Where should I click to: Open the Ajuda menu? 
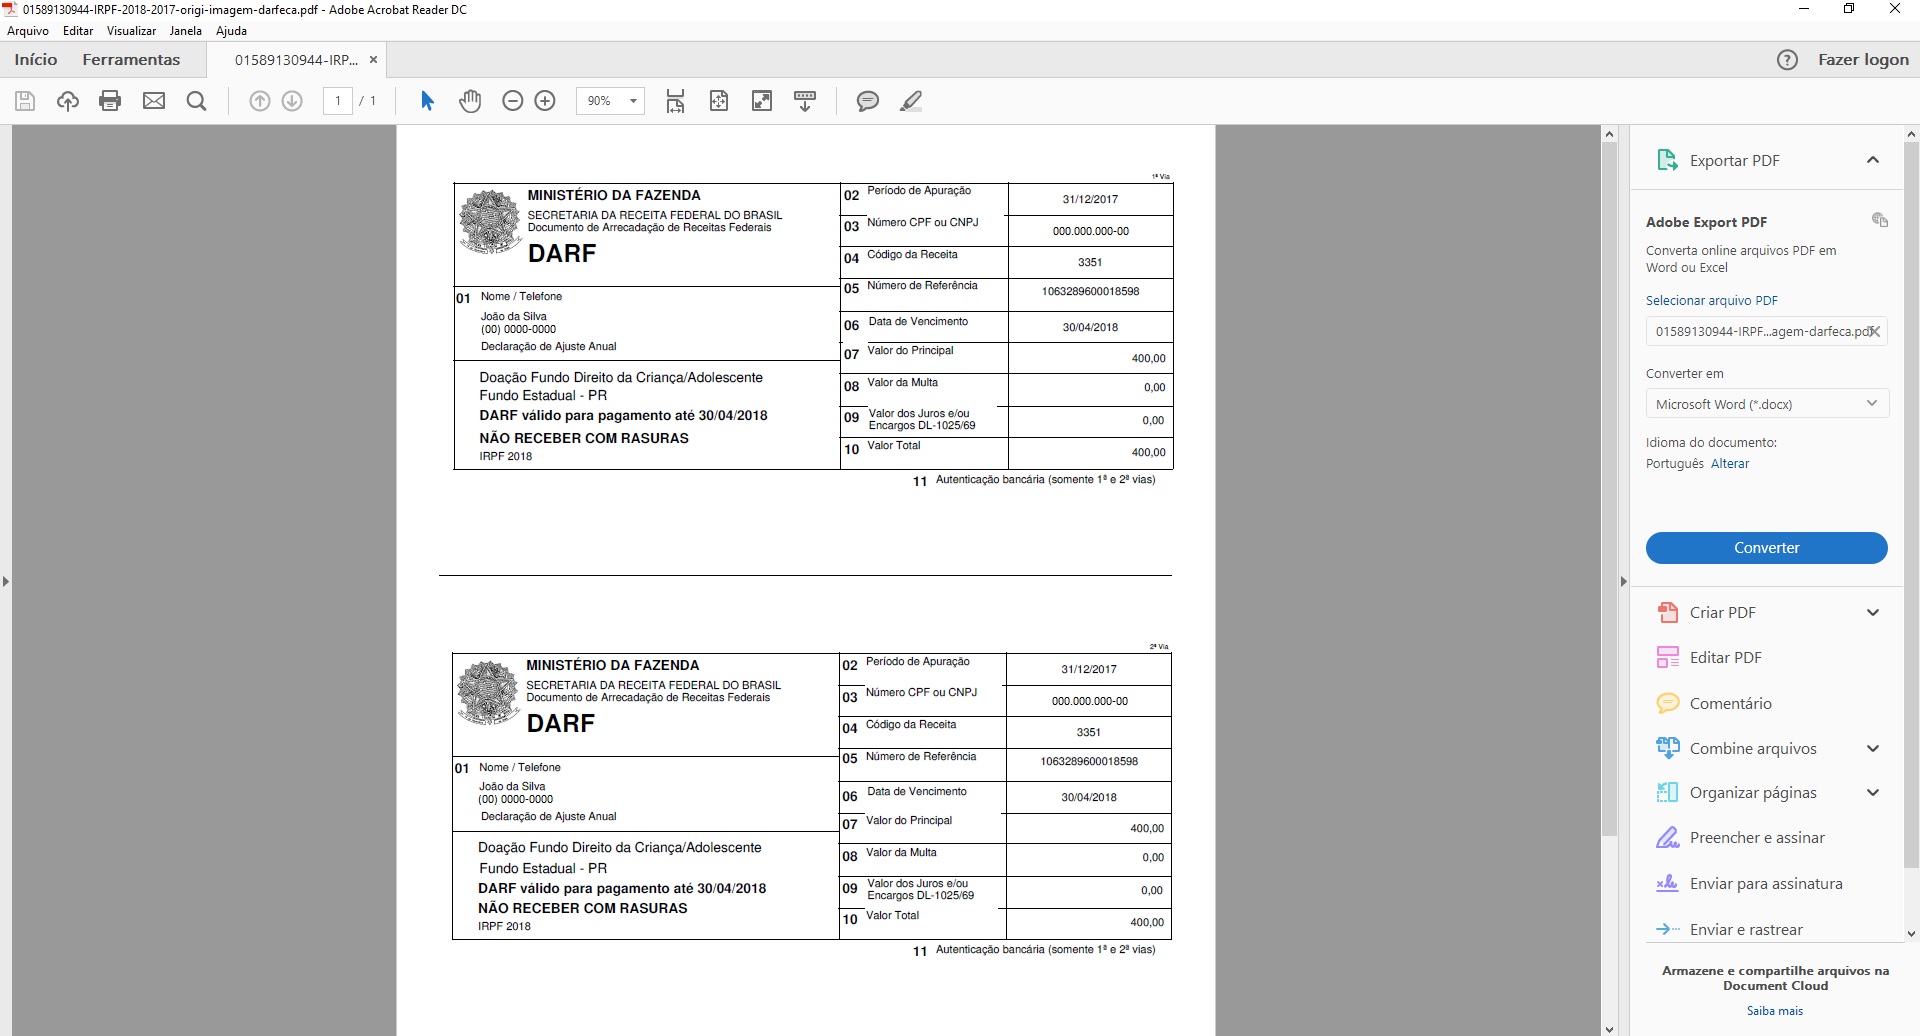[231, 31]
